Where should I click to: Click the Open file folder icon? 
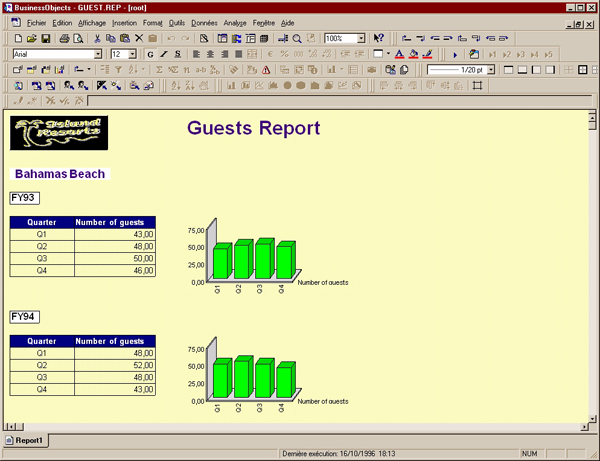pos(32,38)
